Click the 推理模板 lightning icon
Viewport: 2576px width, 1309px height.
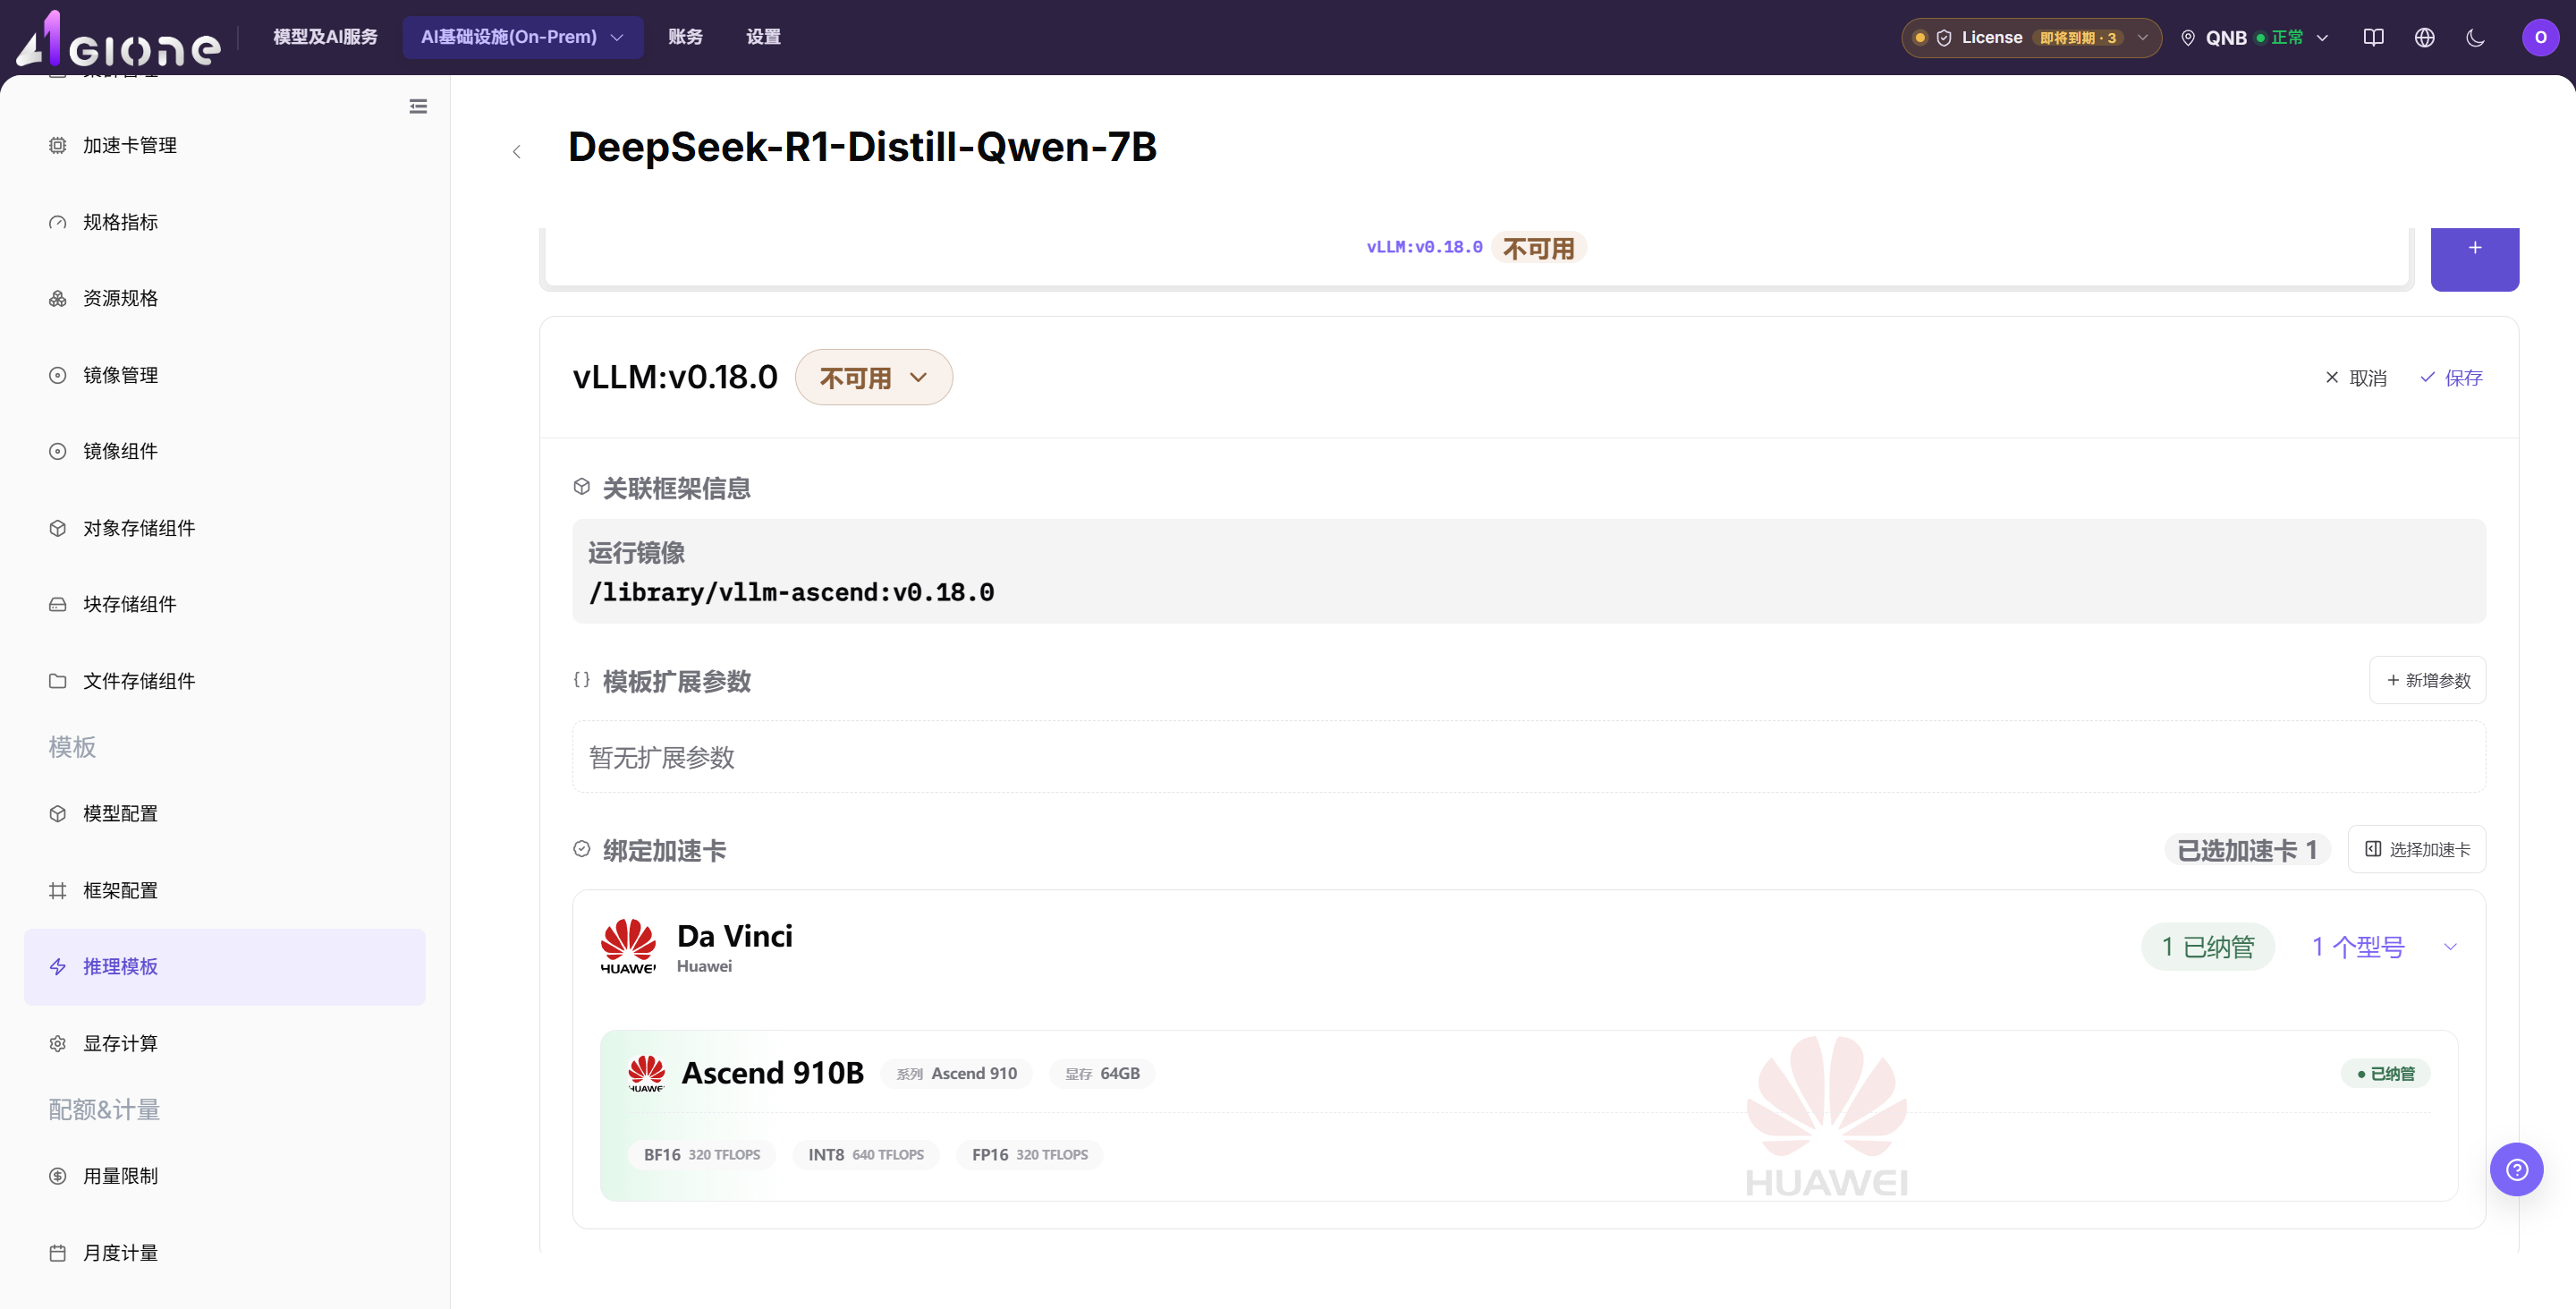(x=58, y=966)
